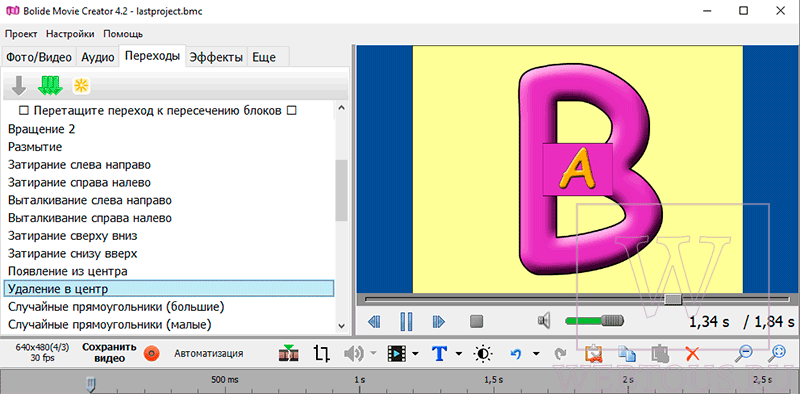800x394 pixels.
Task: Switch to the Эффекты tab
Action: coord(216,57)
